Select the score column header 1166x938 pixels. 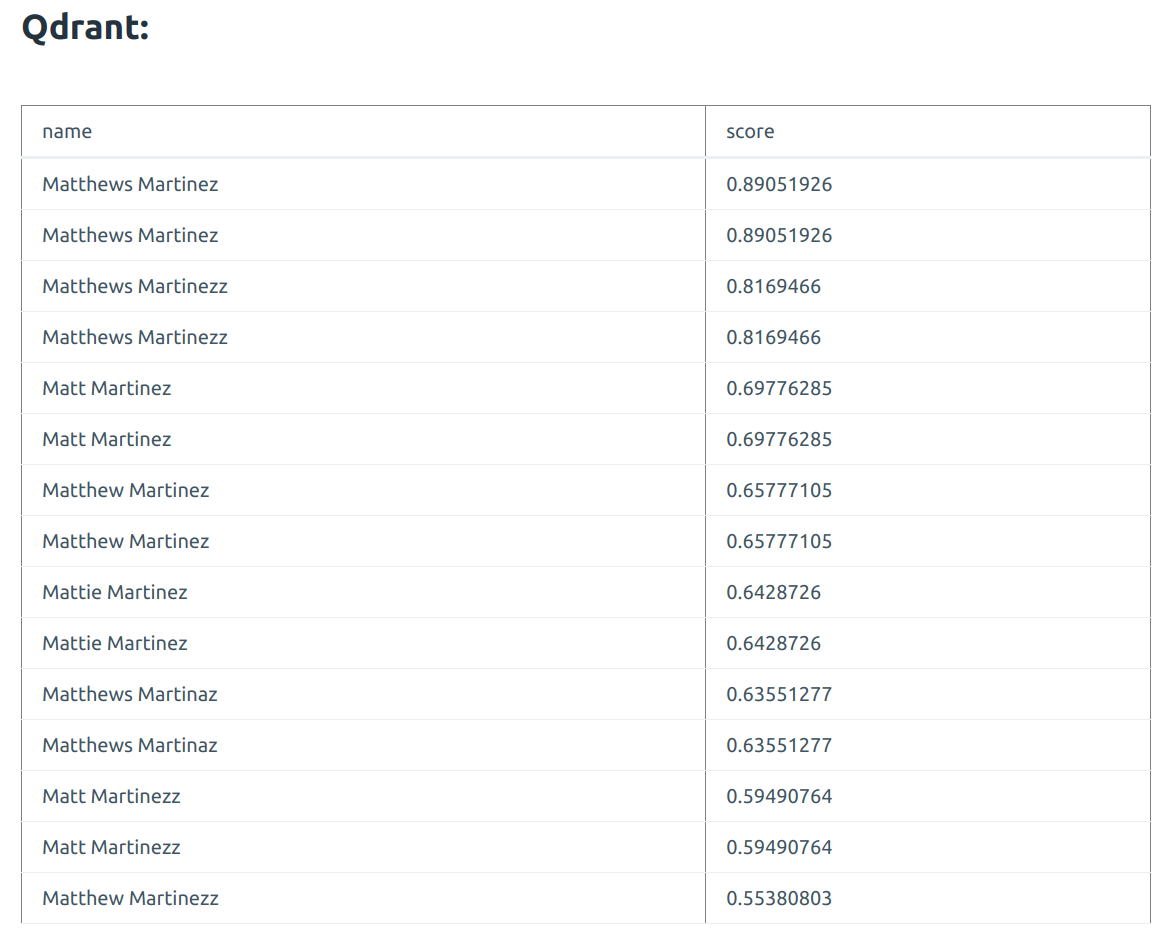750,131
